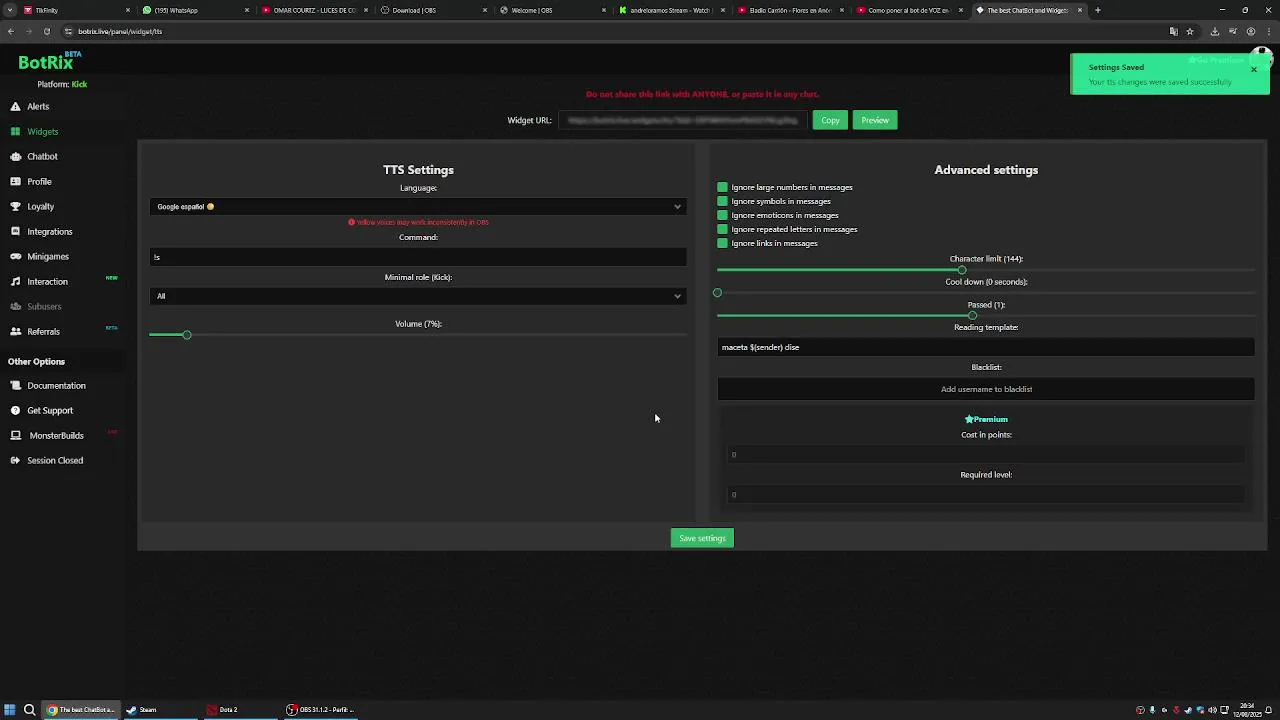Open the Language dropdown Google español
This screenshot has height=720, width=1280.
pyautogui.click(x=418, y=207)
